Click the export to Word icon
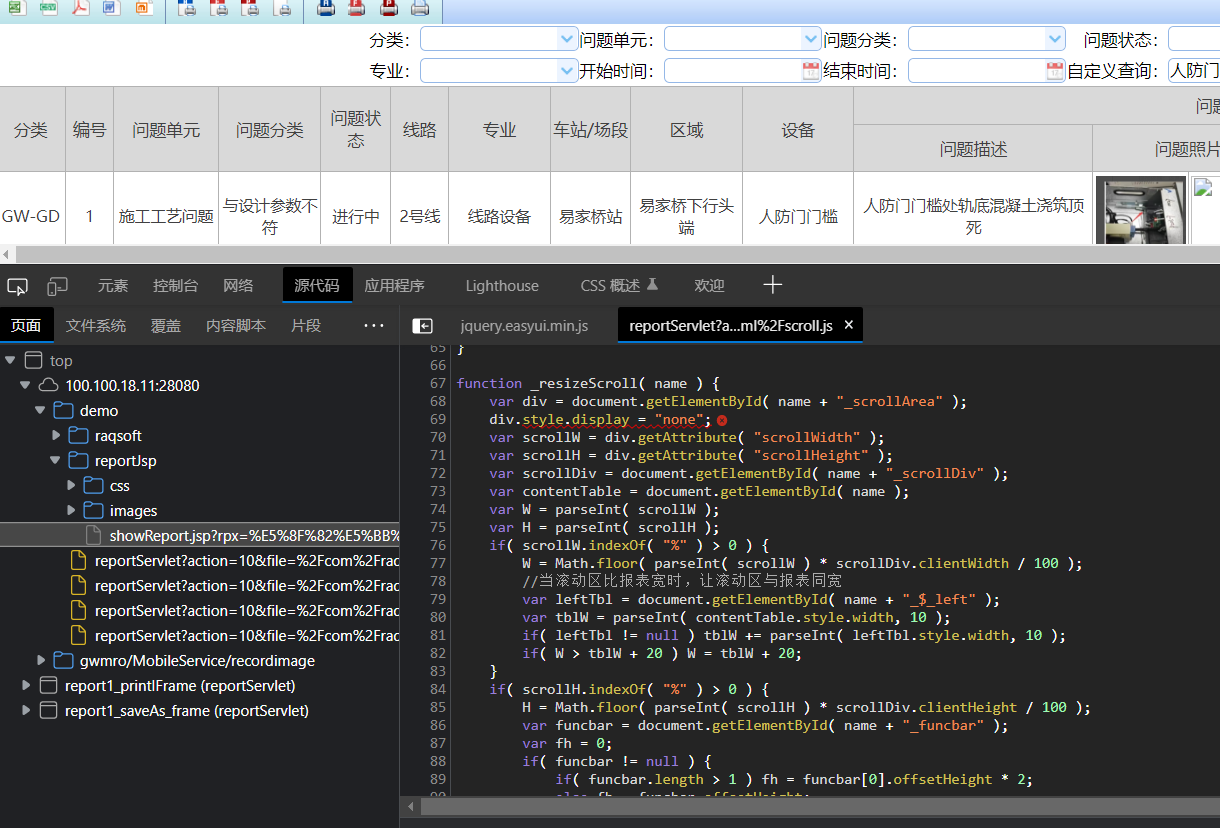This screenshot has height=828, width=1220. [111, 8]
